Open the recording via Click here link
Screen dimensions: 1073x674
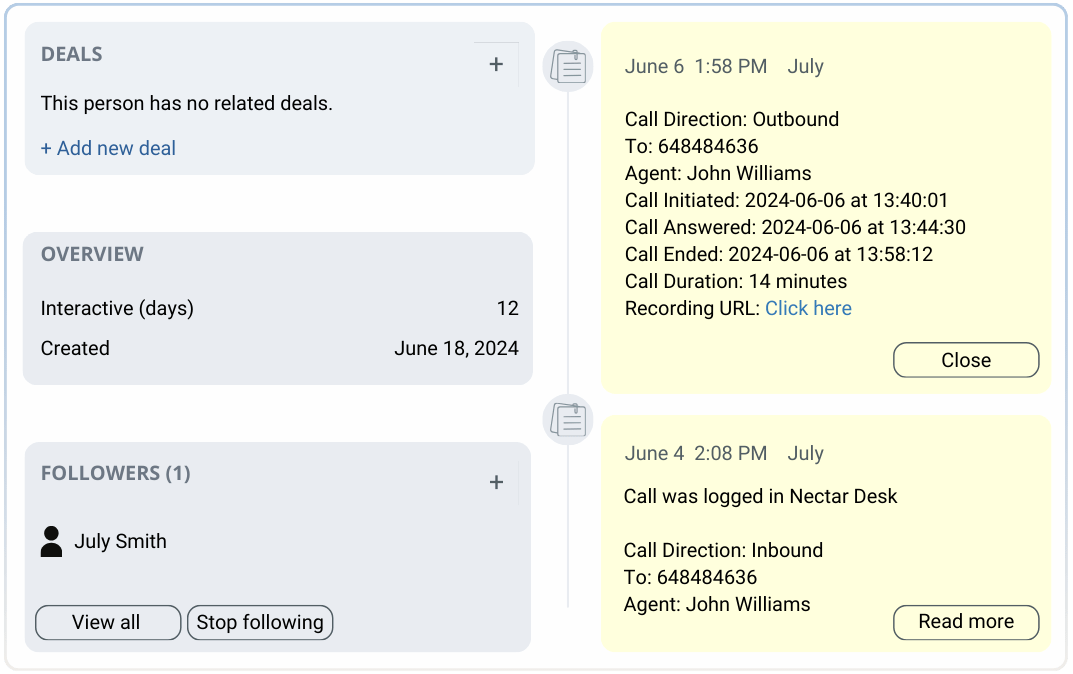click(x=808, y=309)
